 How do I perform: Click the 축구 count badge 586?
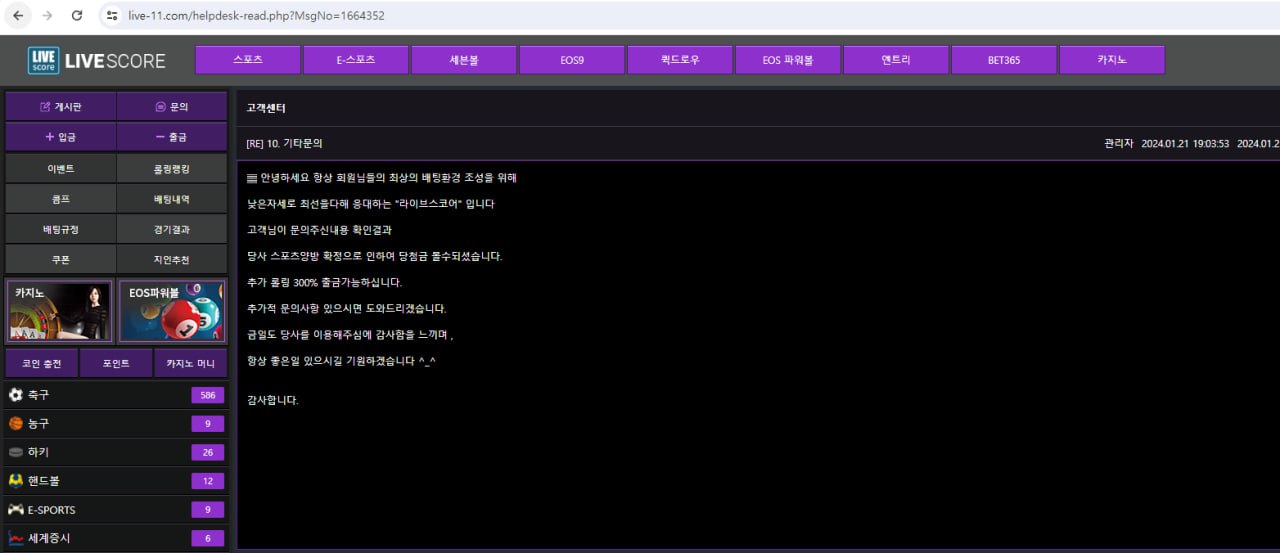point(208,395)
